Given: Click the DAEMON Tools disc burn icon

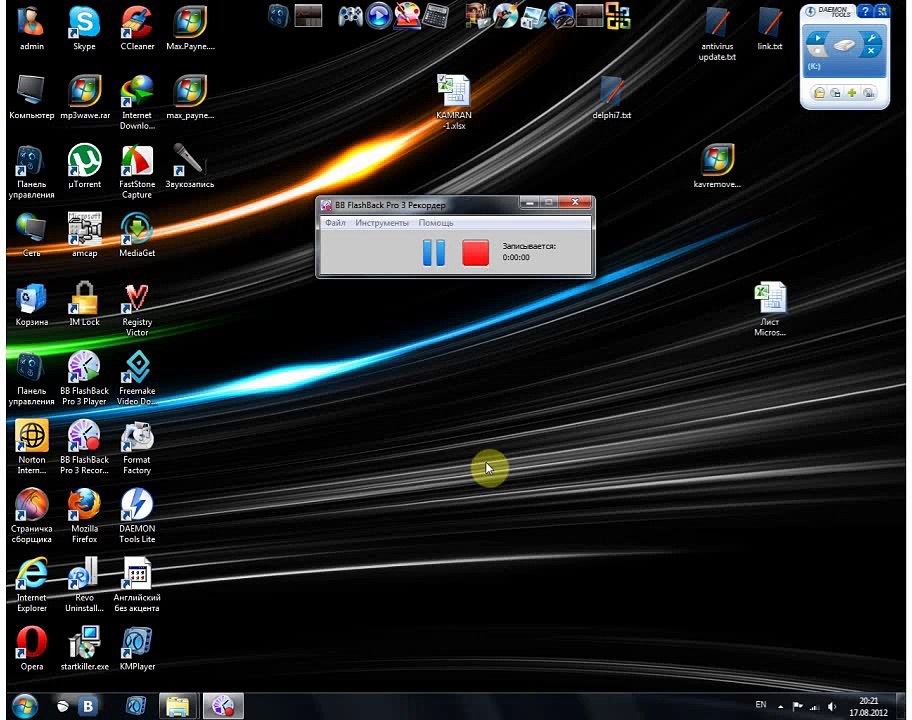Looking at the screenshot, I should tap(868, 93).
